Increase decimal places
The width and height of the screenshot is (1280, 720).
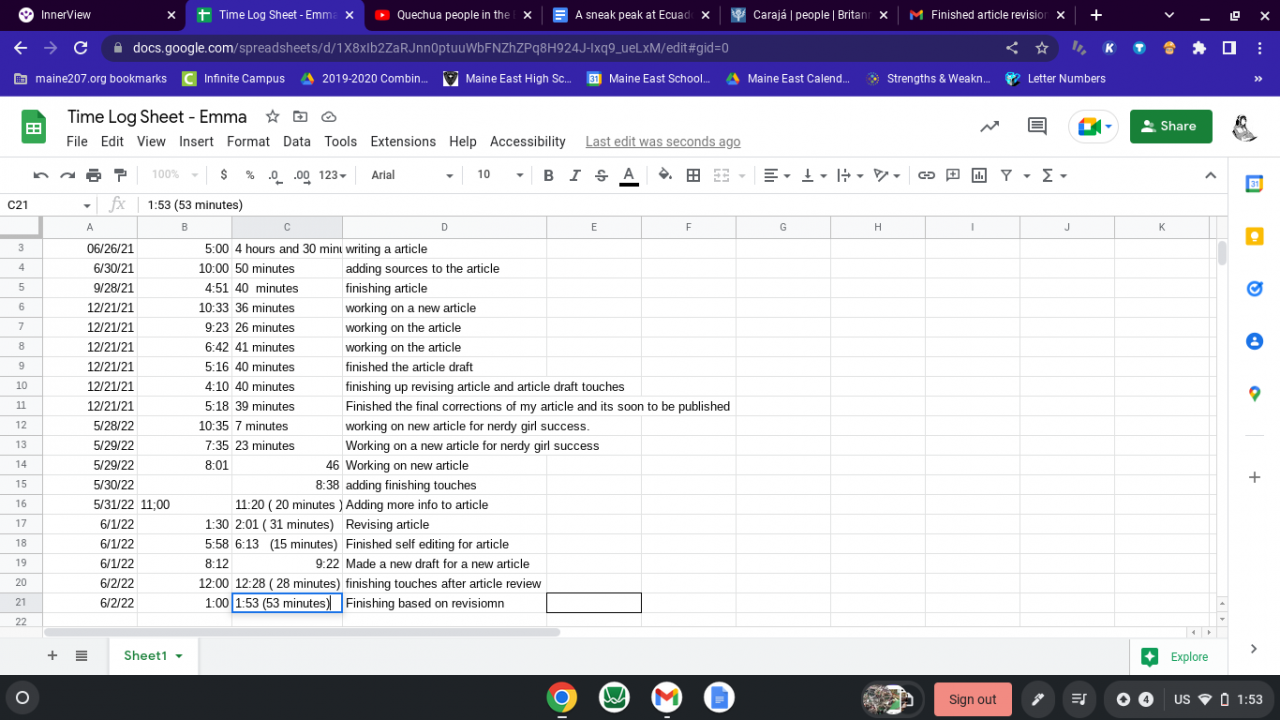pyautogui.click(x=301, y=175)
